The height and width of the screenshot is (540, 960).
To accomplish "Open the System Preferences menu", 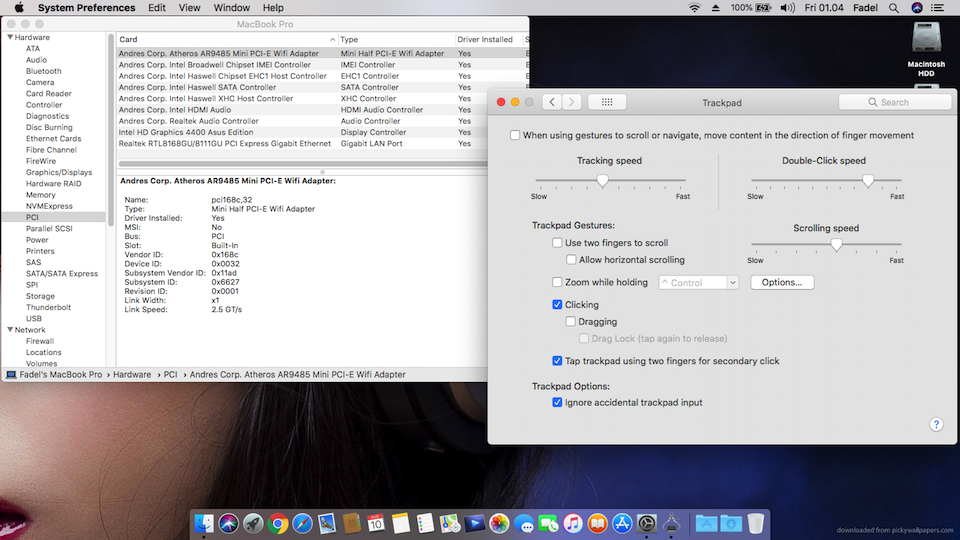I will click(86, 8).
